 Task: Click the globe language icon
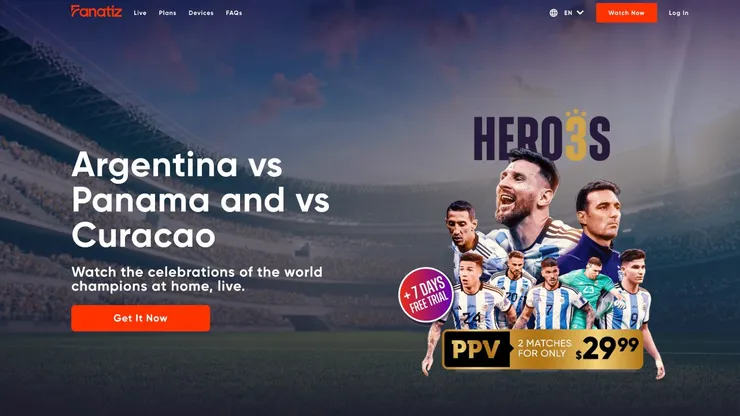pos(553,13)
